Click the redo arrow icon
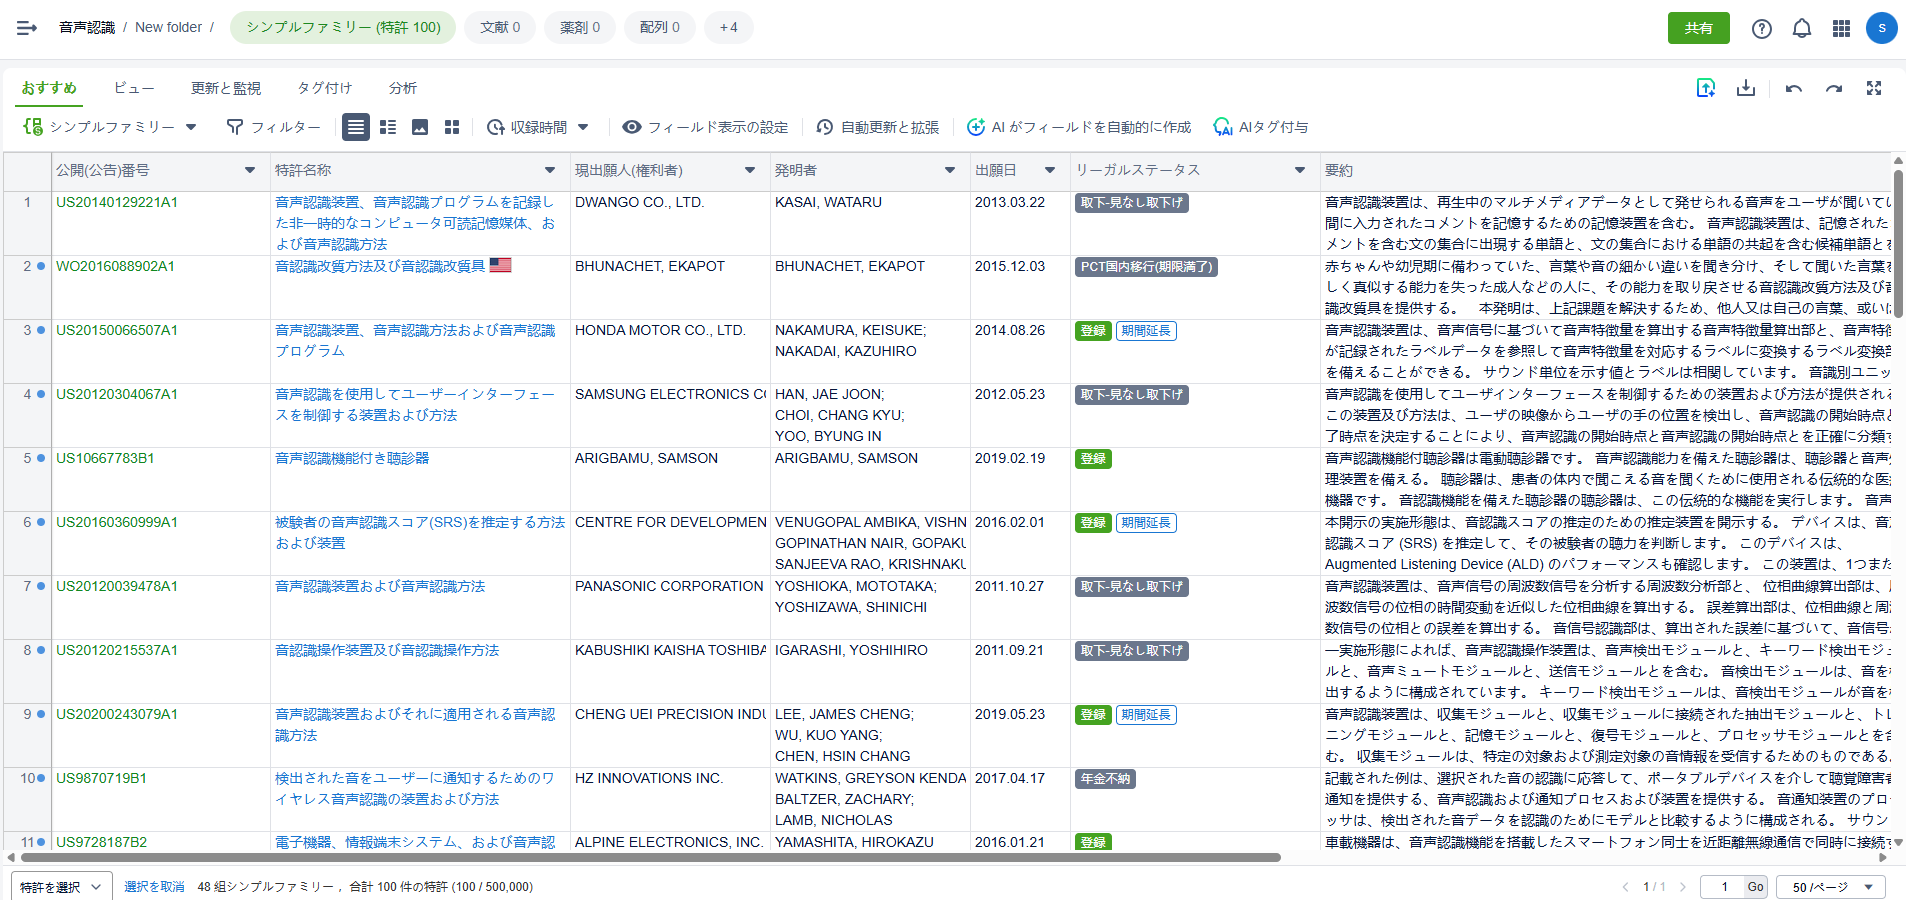The height and width of the screenshot is (900, 1906). tap(1834, 88)
